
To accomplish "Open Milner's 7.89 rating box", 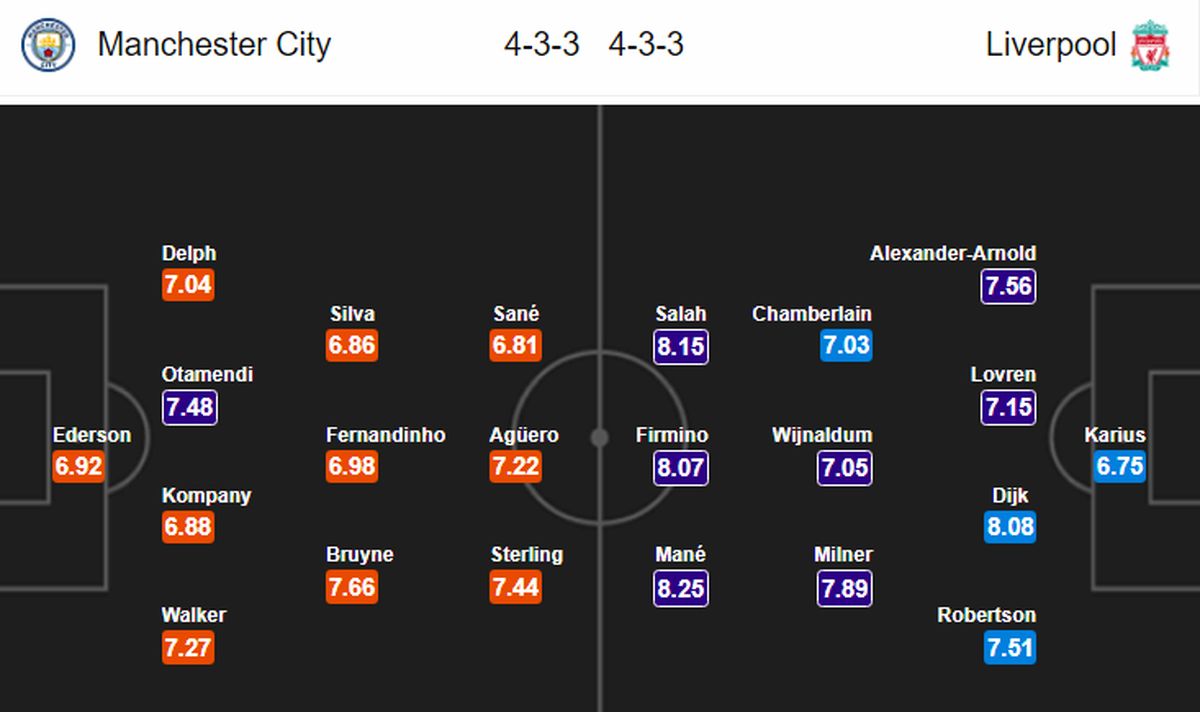I will (845, 587).
